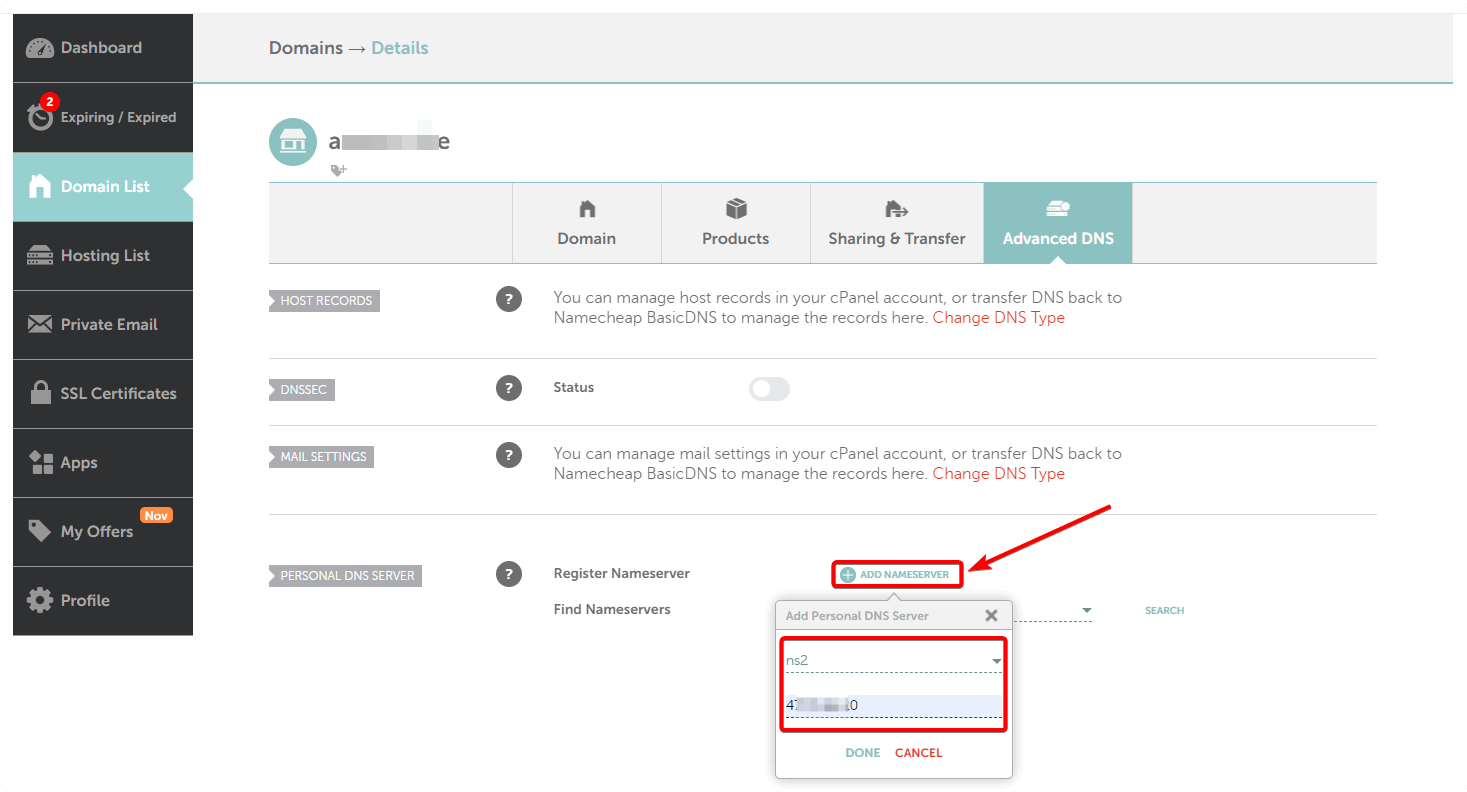Click the Find Nameservers label

[x=612, y=610]
